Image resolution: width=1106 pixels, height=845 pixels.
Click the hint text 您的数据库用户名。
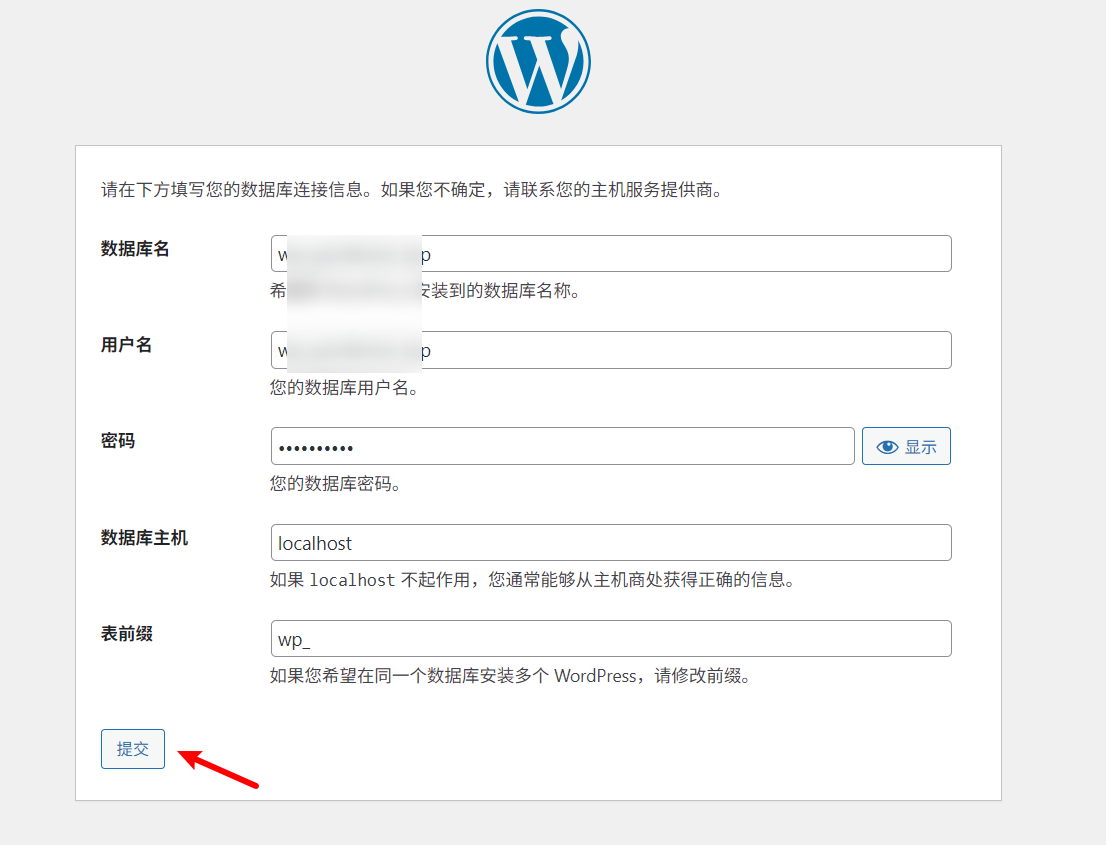click(345, 387)
